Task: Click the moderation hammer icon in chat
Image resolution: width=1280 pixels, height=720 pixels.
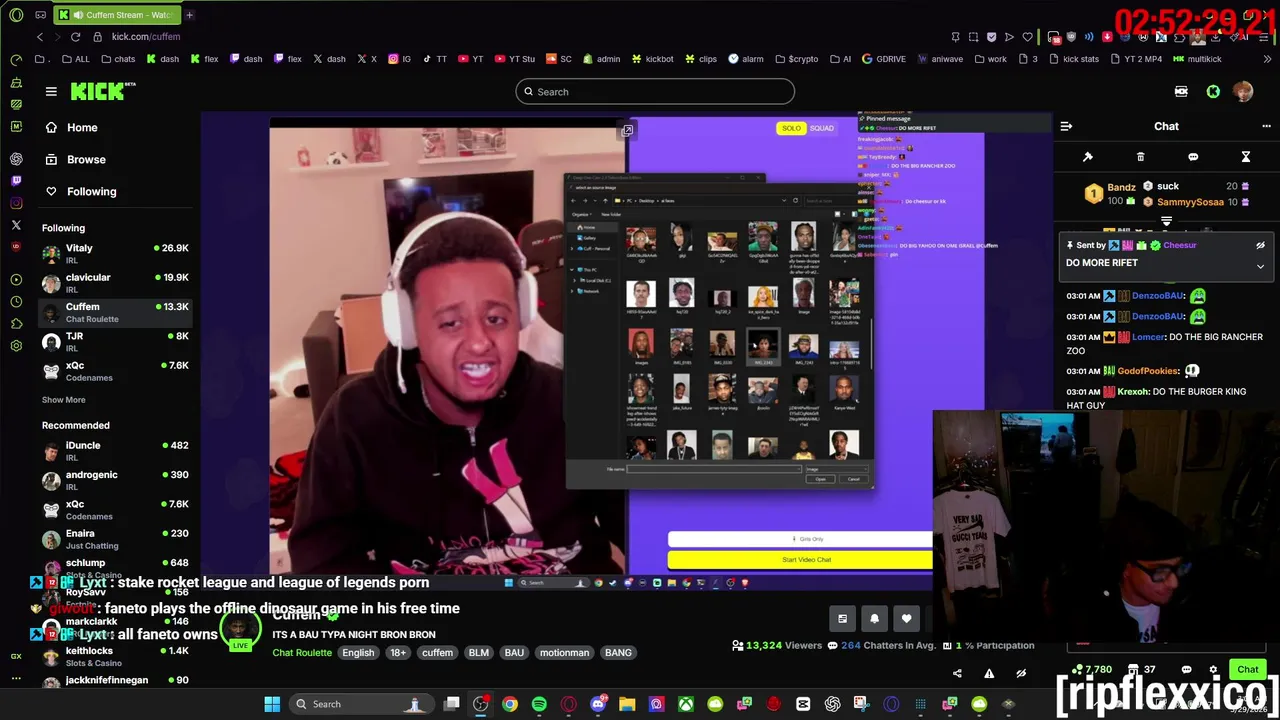Action: (x=1088, y=157)
